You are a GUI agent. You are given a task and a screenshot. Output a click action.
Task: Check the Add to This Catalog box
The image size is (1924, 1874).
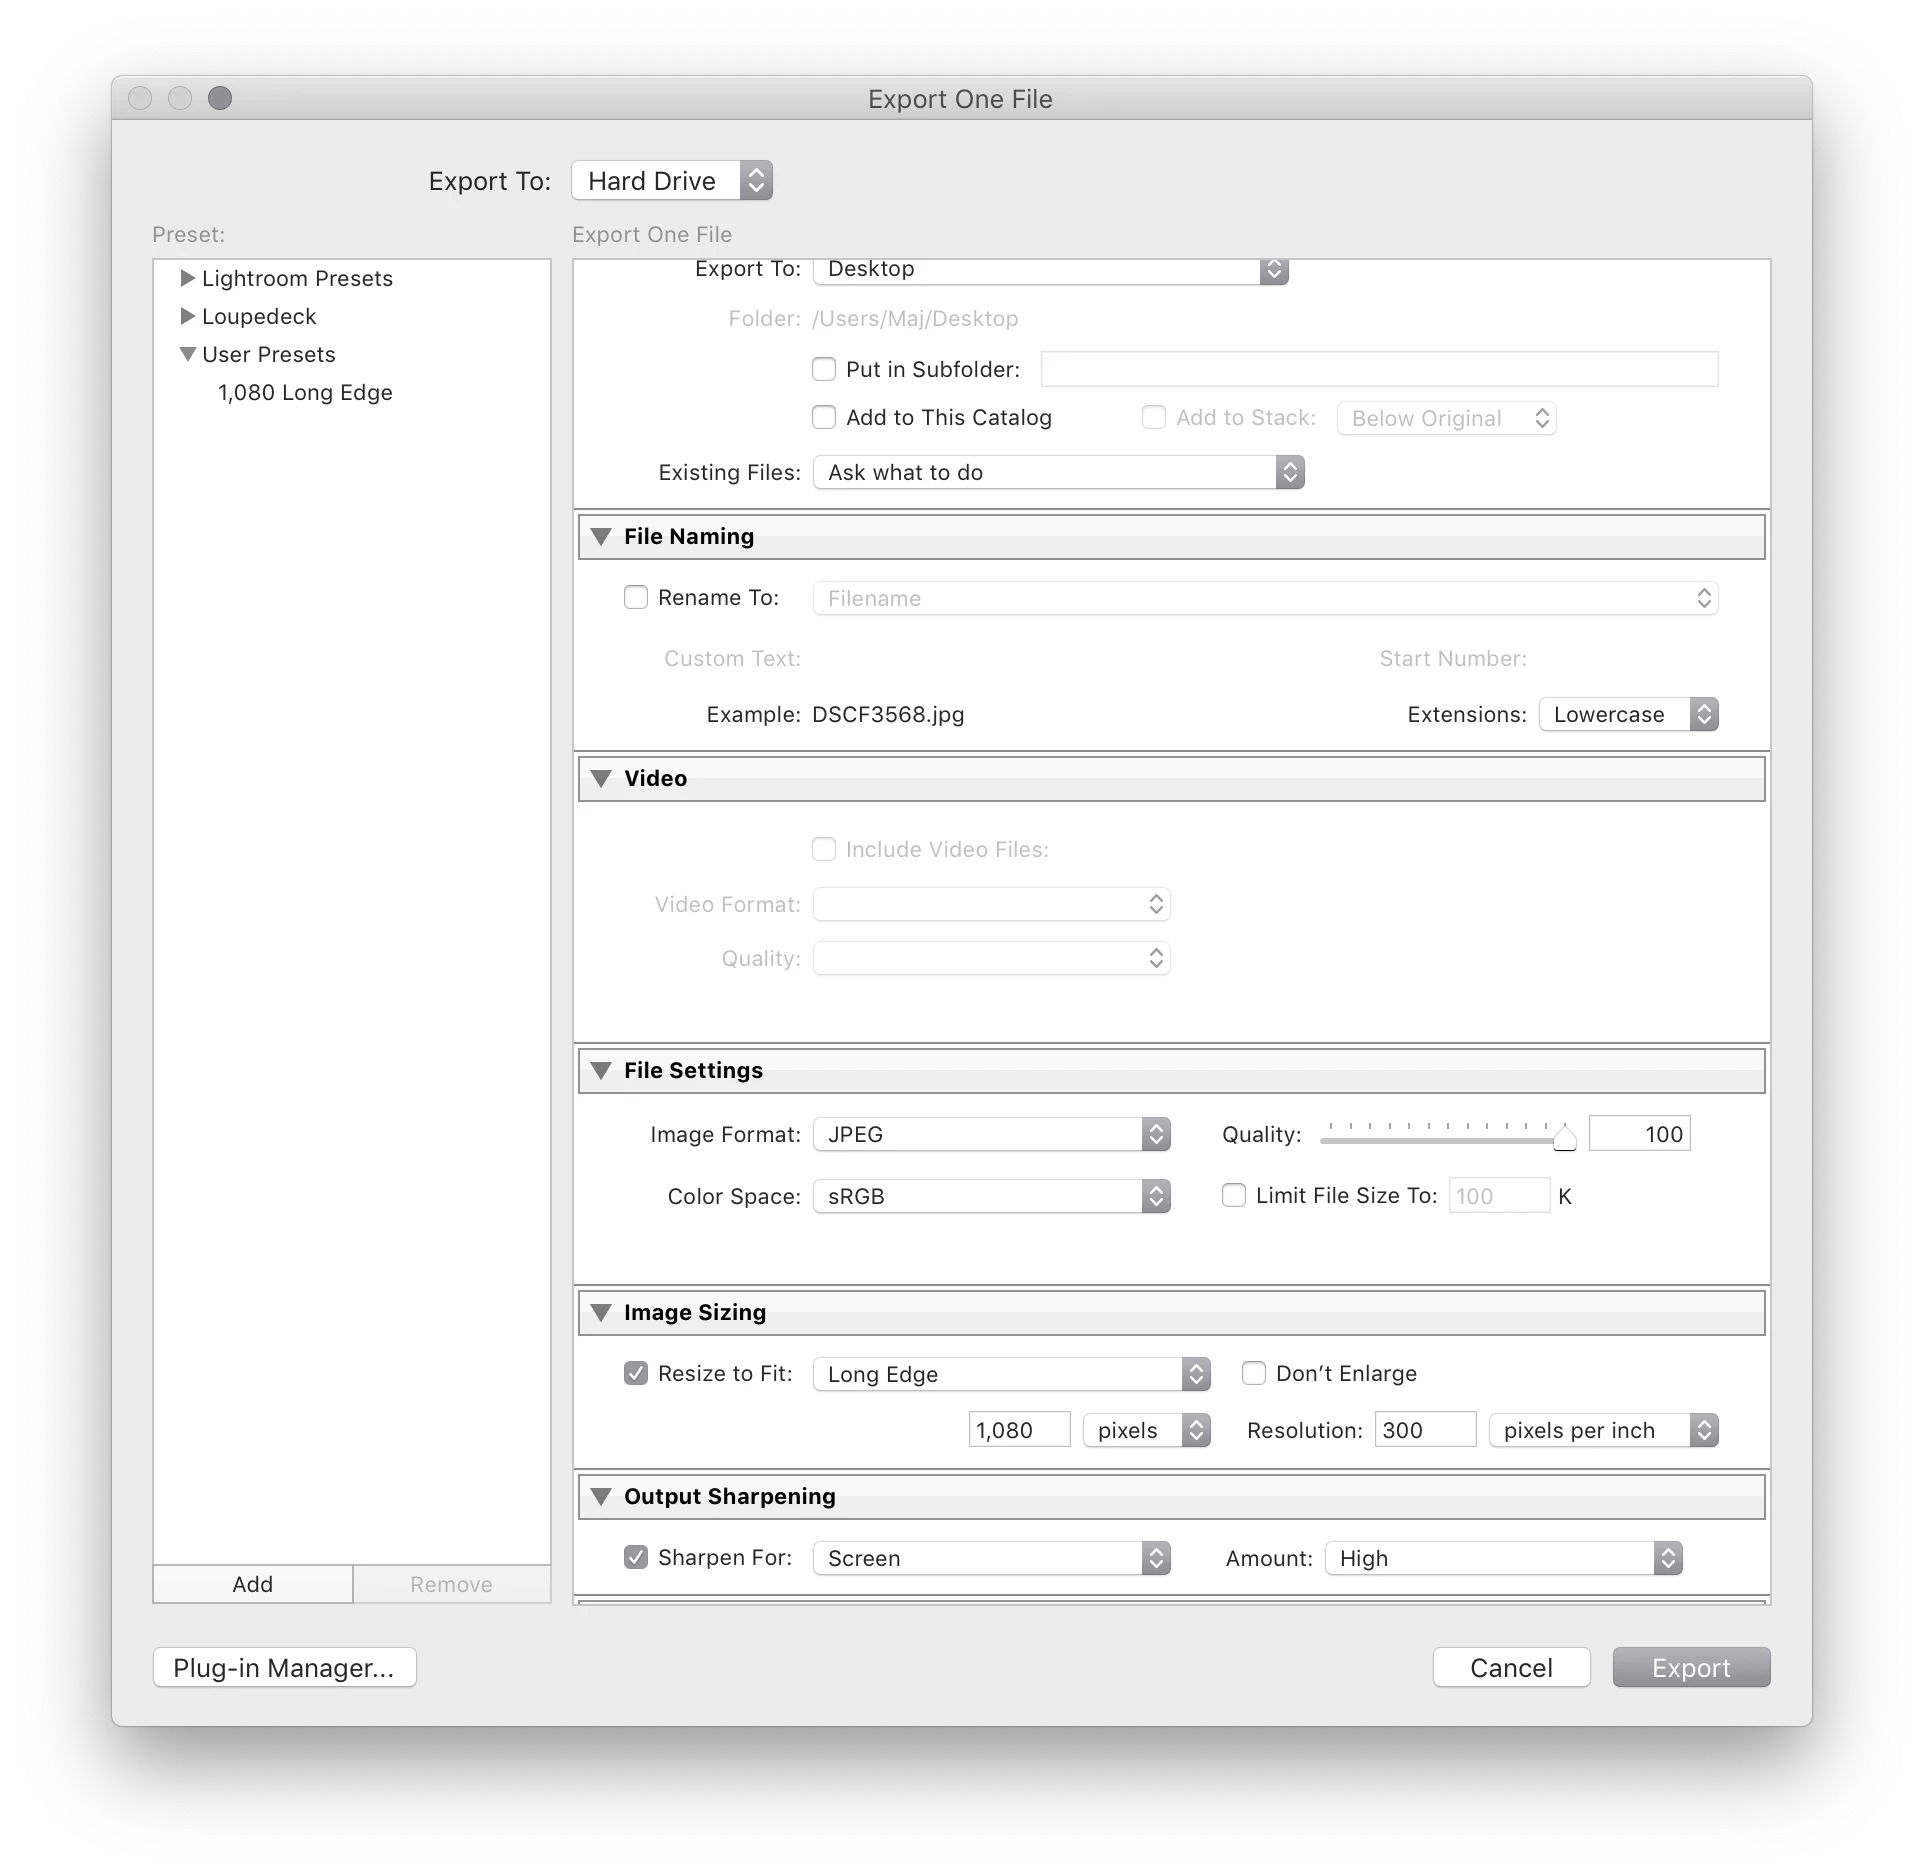(x=824, y=417)
